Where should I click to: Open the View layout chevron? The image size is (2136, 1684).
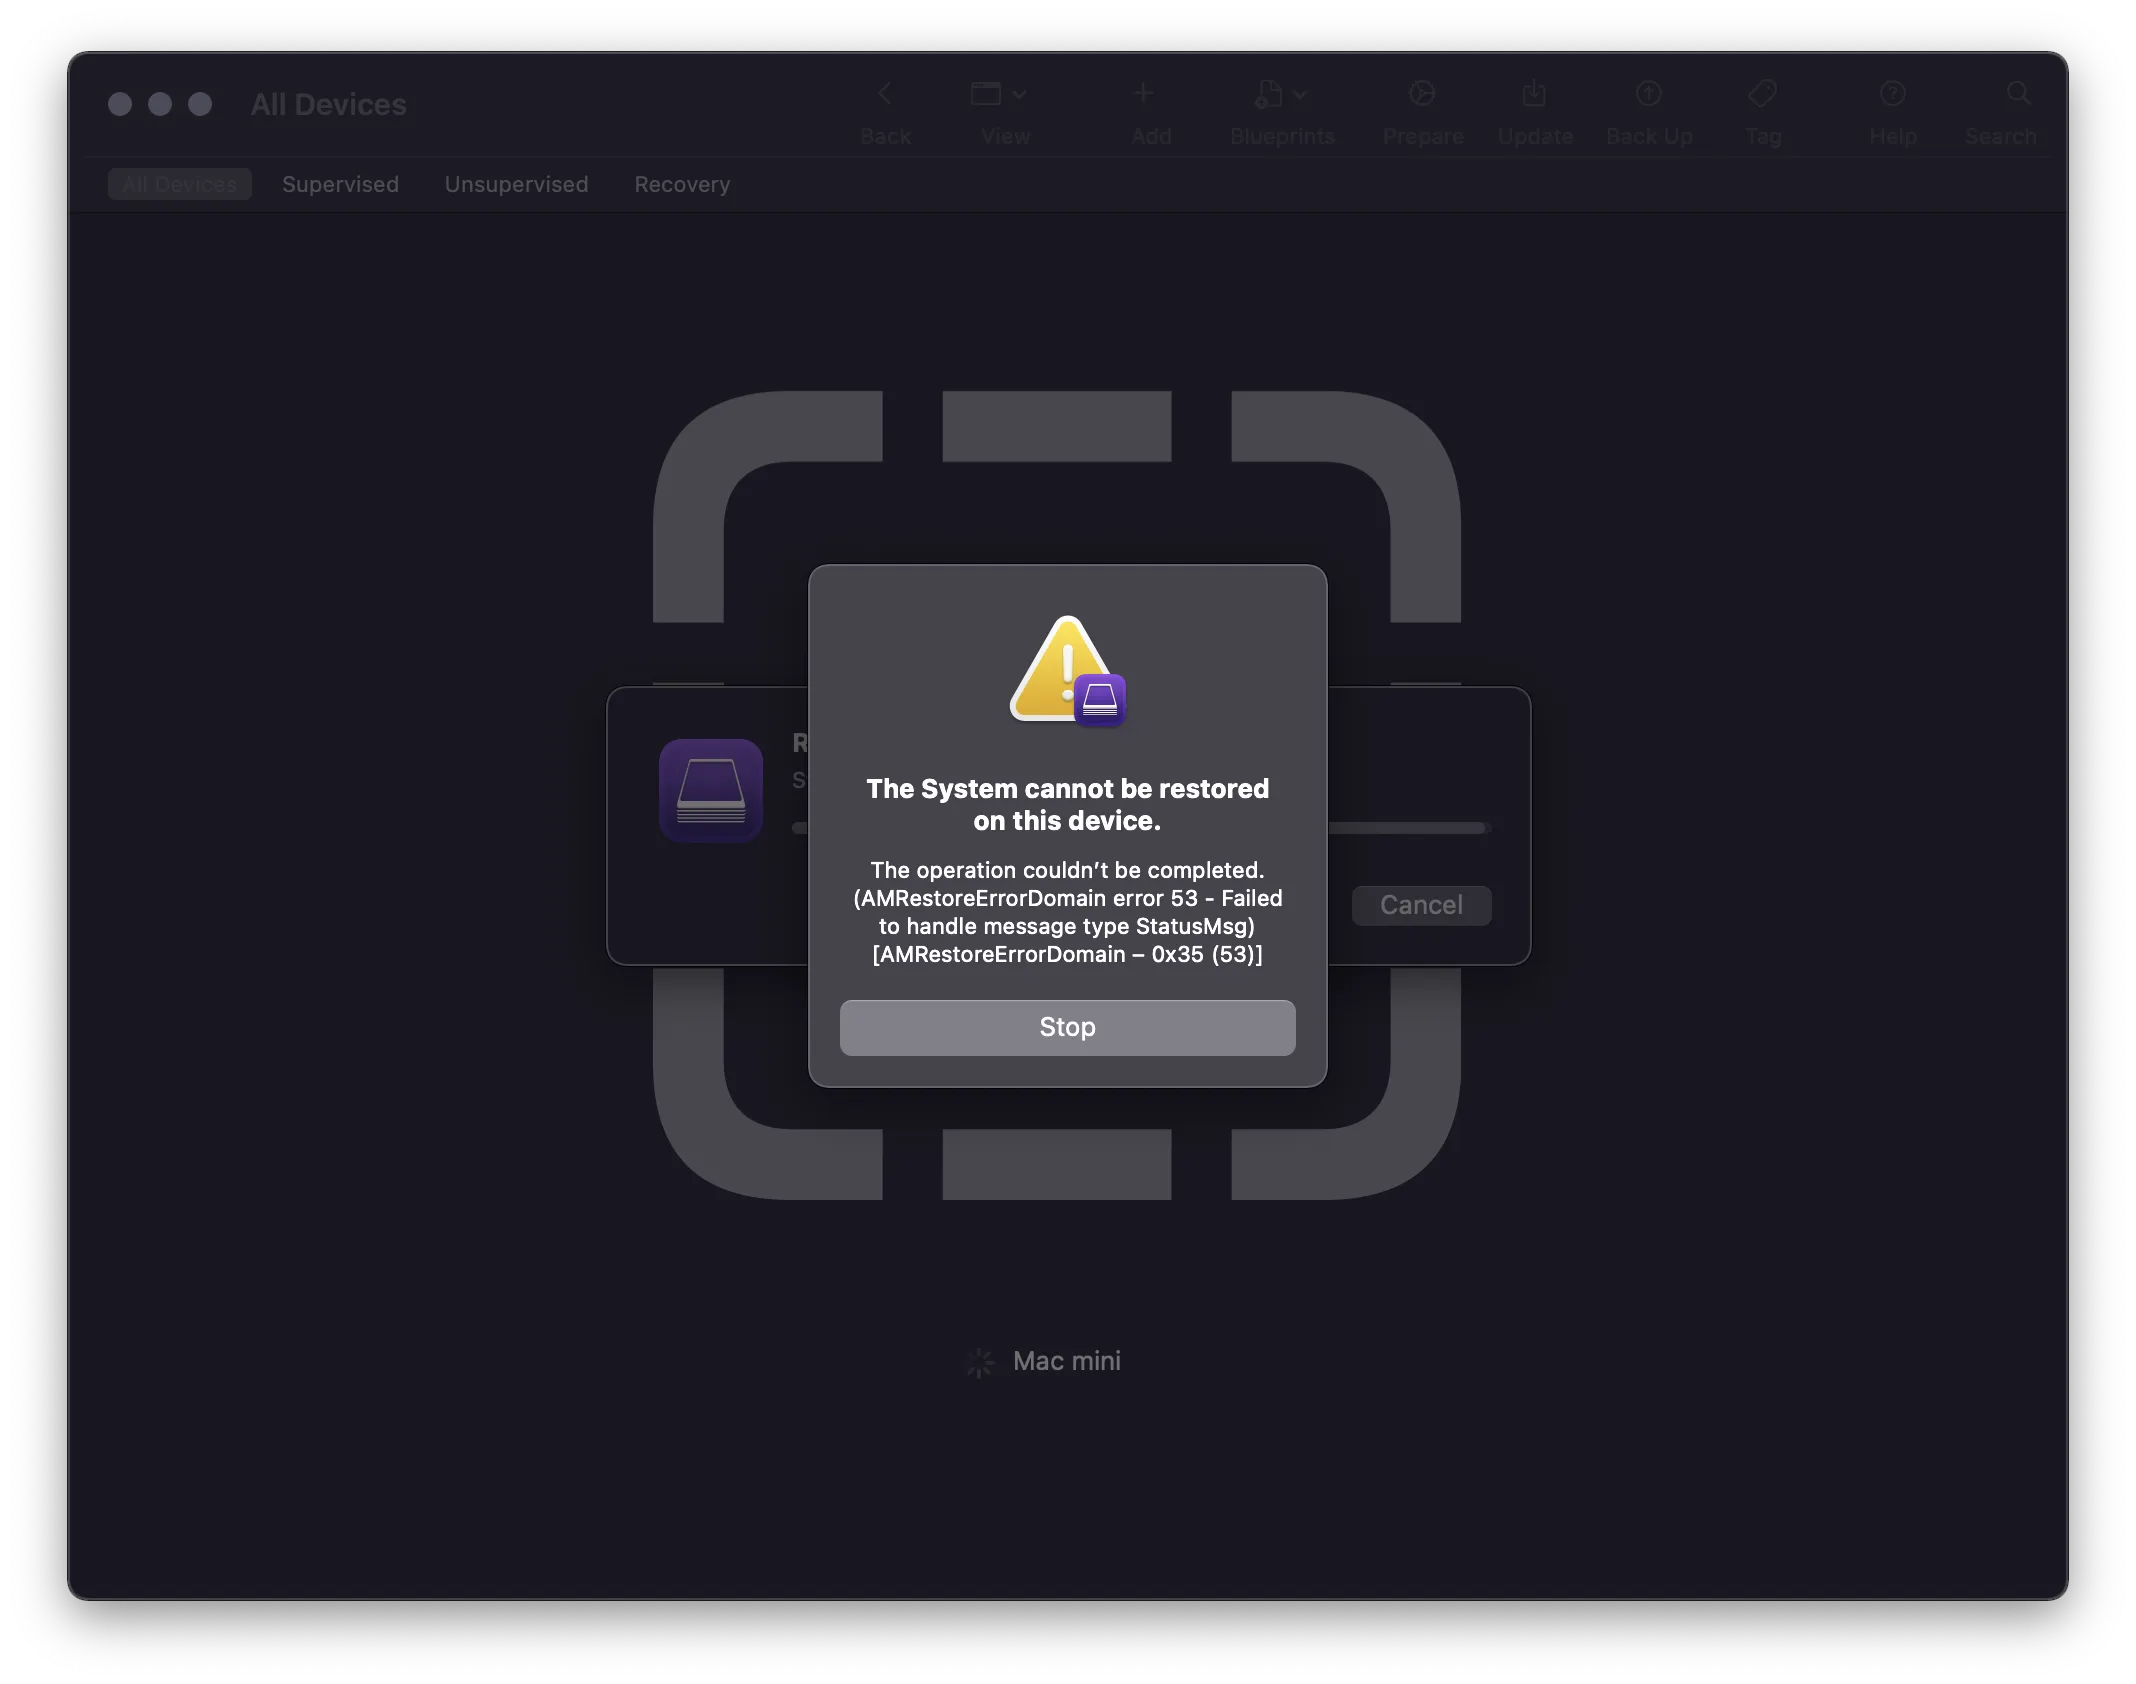coord(1019,93)
